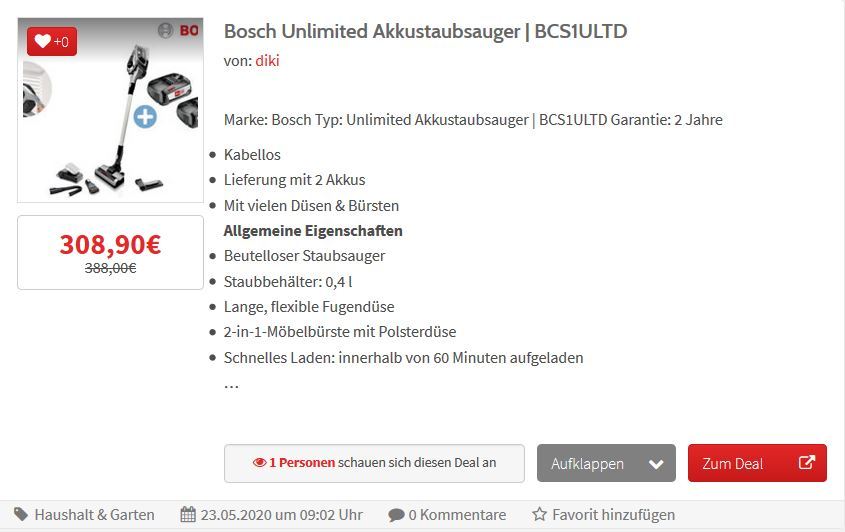845x532 pixels.
Task: Open author profile link diki
Action: pyautogui.click(x=267, y=61)
